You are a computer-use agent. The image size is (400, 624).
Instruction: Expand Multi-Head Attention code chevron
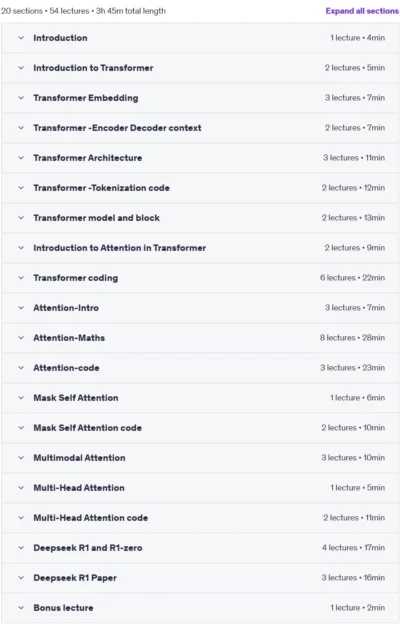pyautogui.click(x=21, y=518)
